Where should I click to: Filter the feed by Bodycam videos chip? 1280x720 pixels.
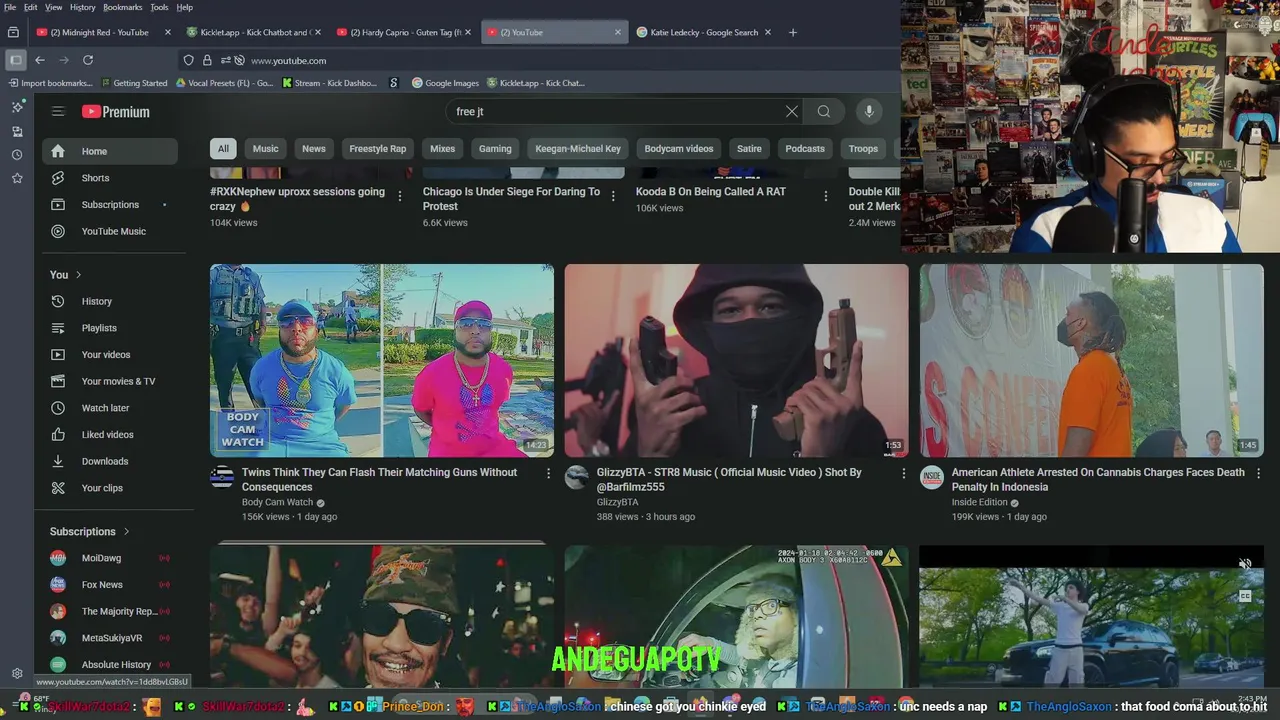tap(679, 149)
